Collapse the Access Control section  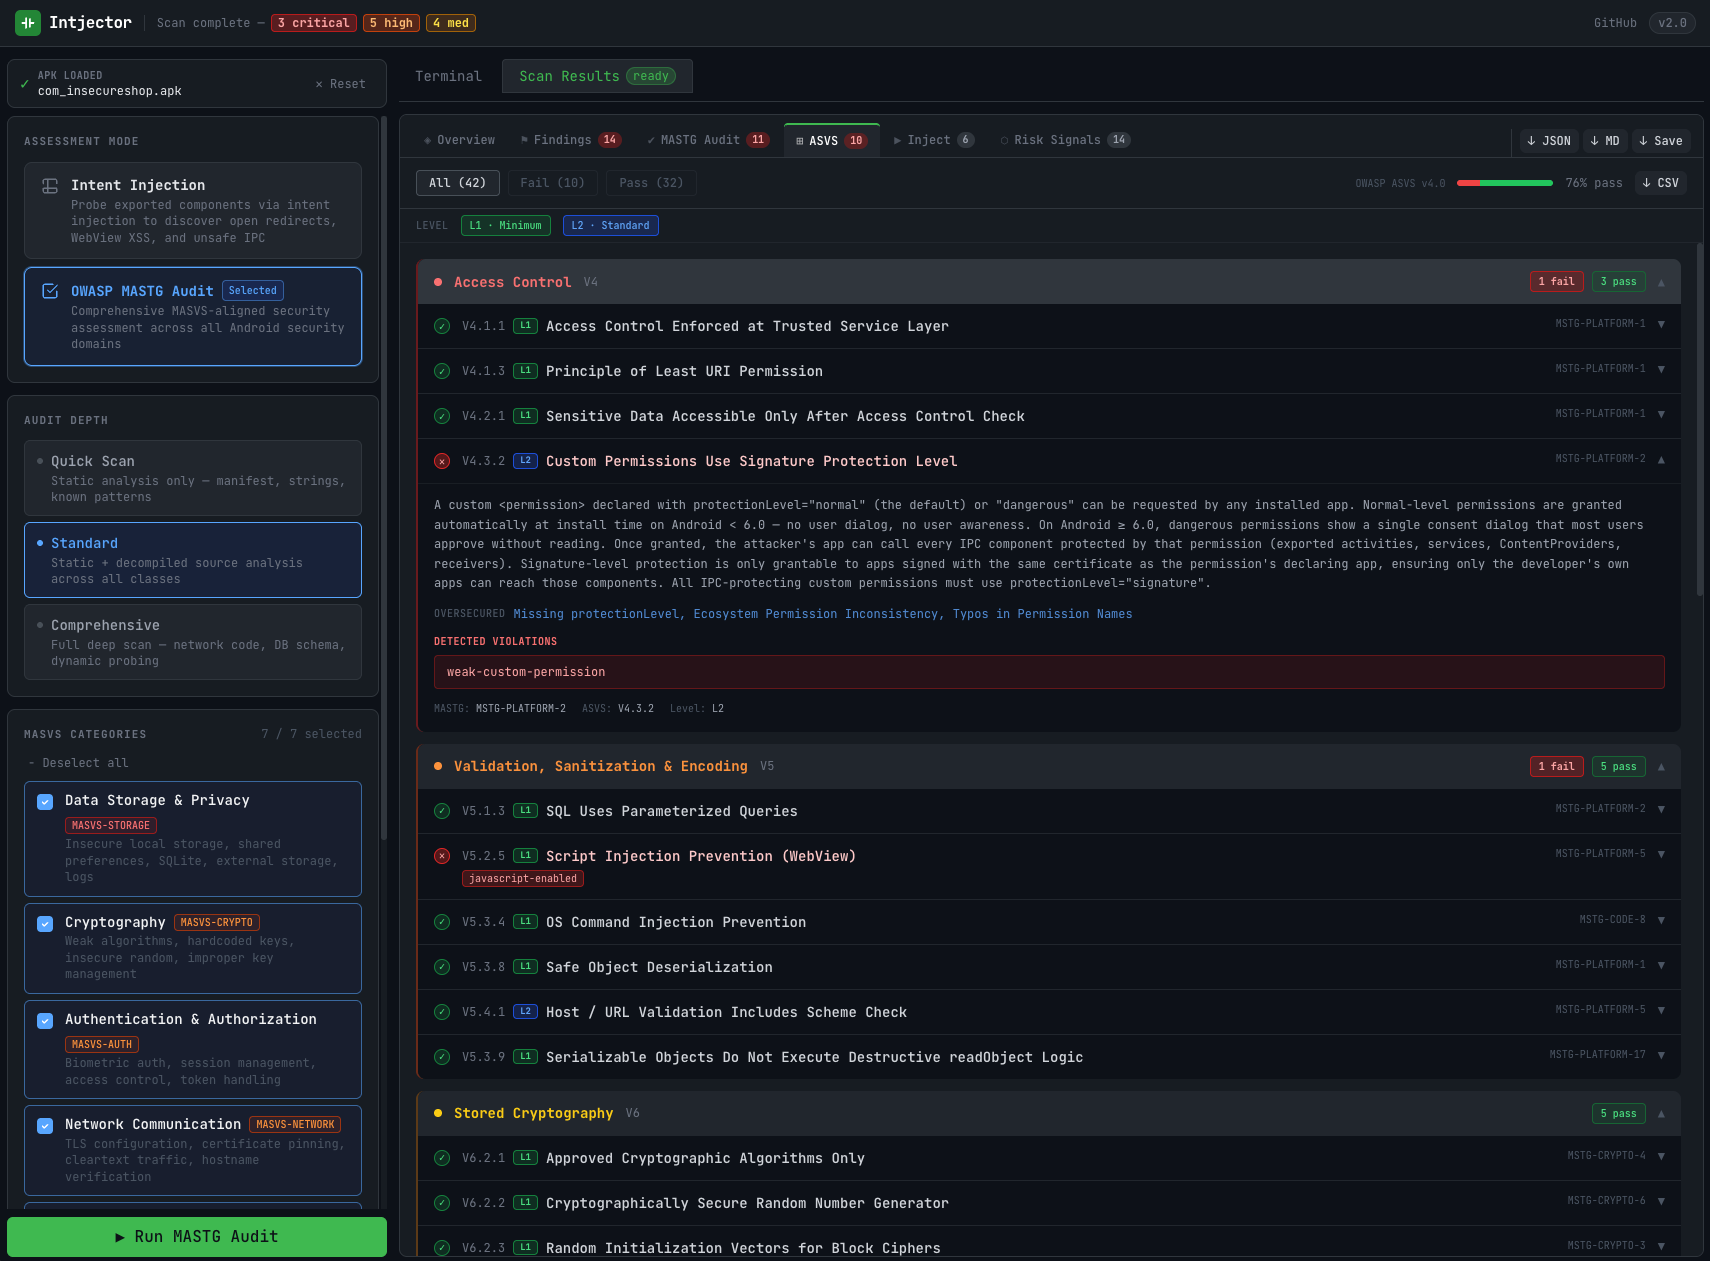(1661, 282)
